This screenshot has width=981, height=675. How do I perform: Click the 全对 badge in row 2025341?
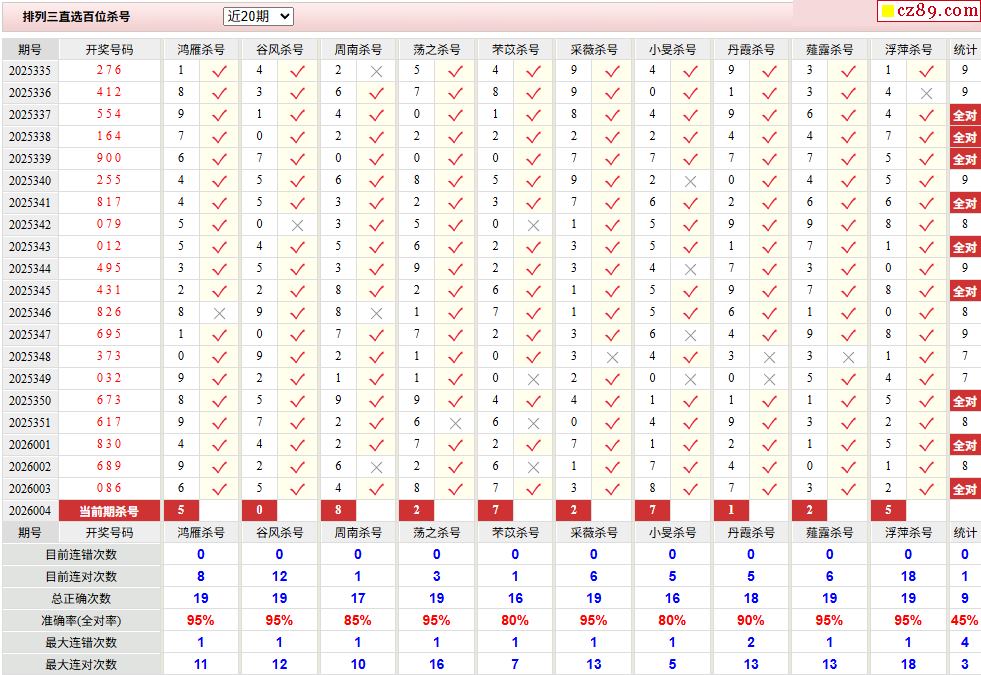964,203
